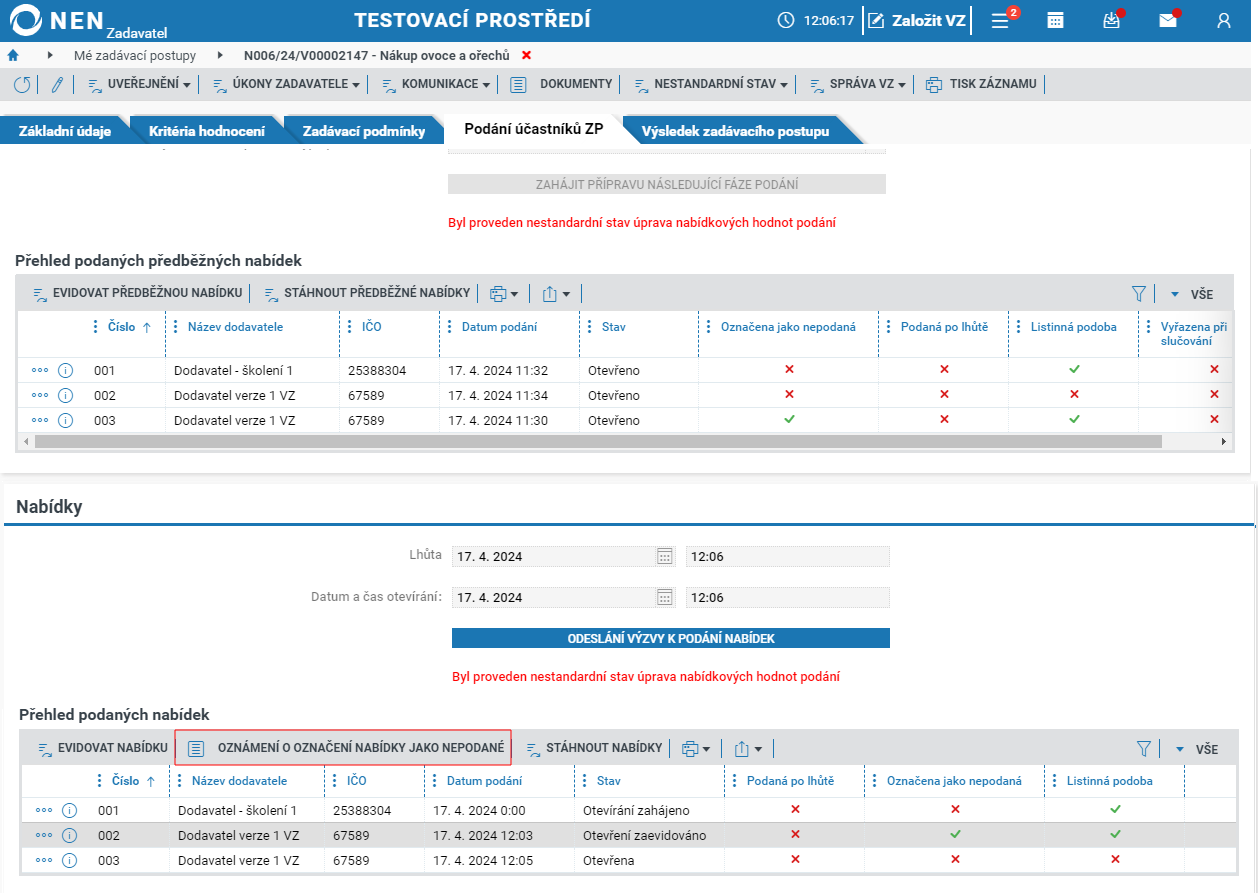Open the mail envelope icon in header
The height and width of the screenshot is (893, 1258).
(1167, 20)
